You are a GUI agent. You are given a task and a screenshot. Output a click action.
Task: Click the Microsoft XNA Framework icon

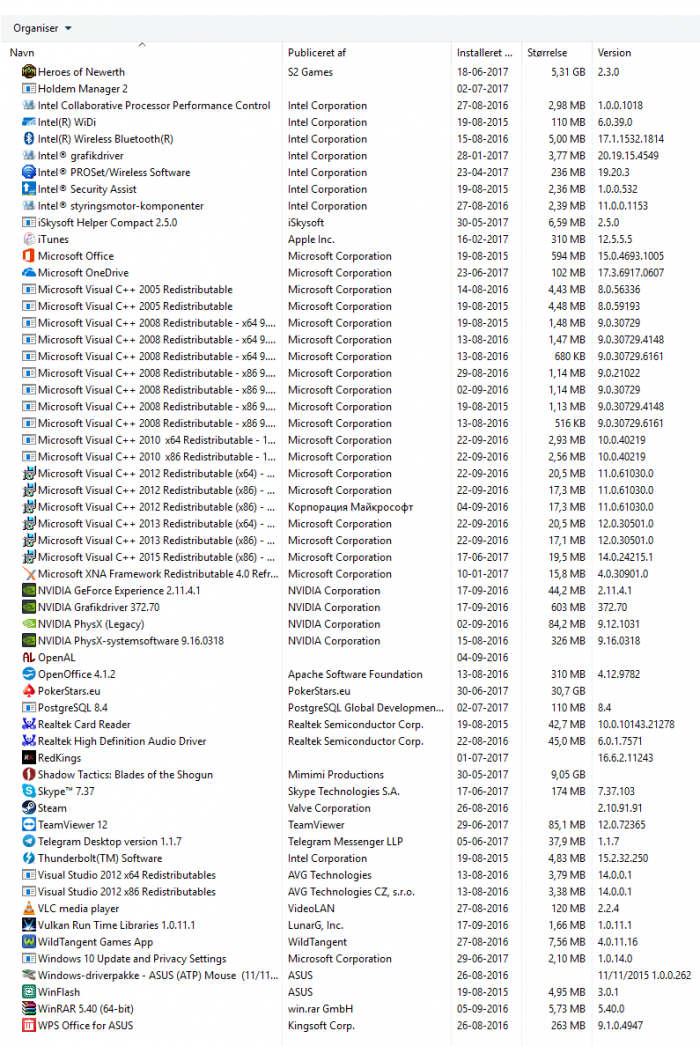coord(29,574)
